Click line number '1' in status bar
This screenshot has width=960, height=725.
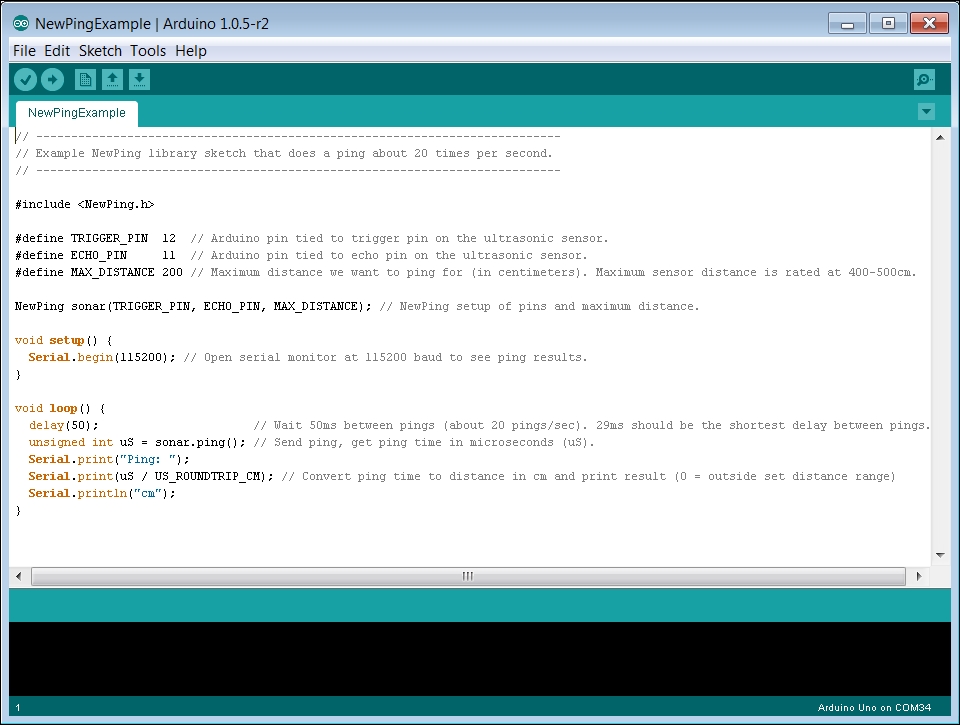18,708
